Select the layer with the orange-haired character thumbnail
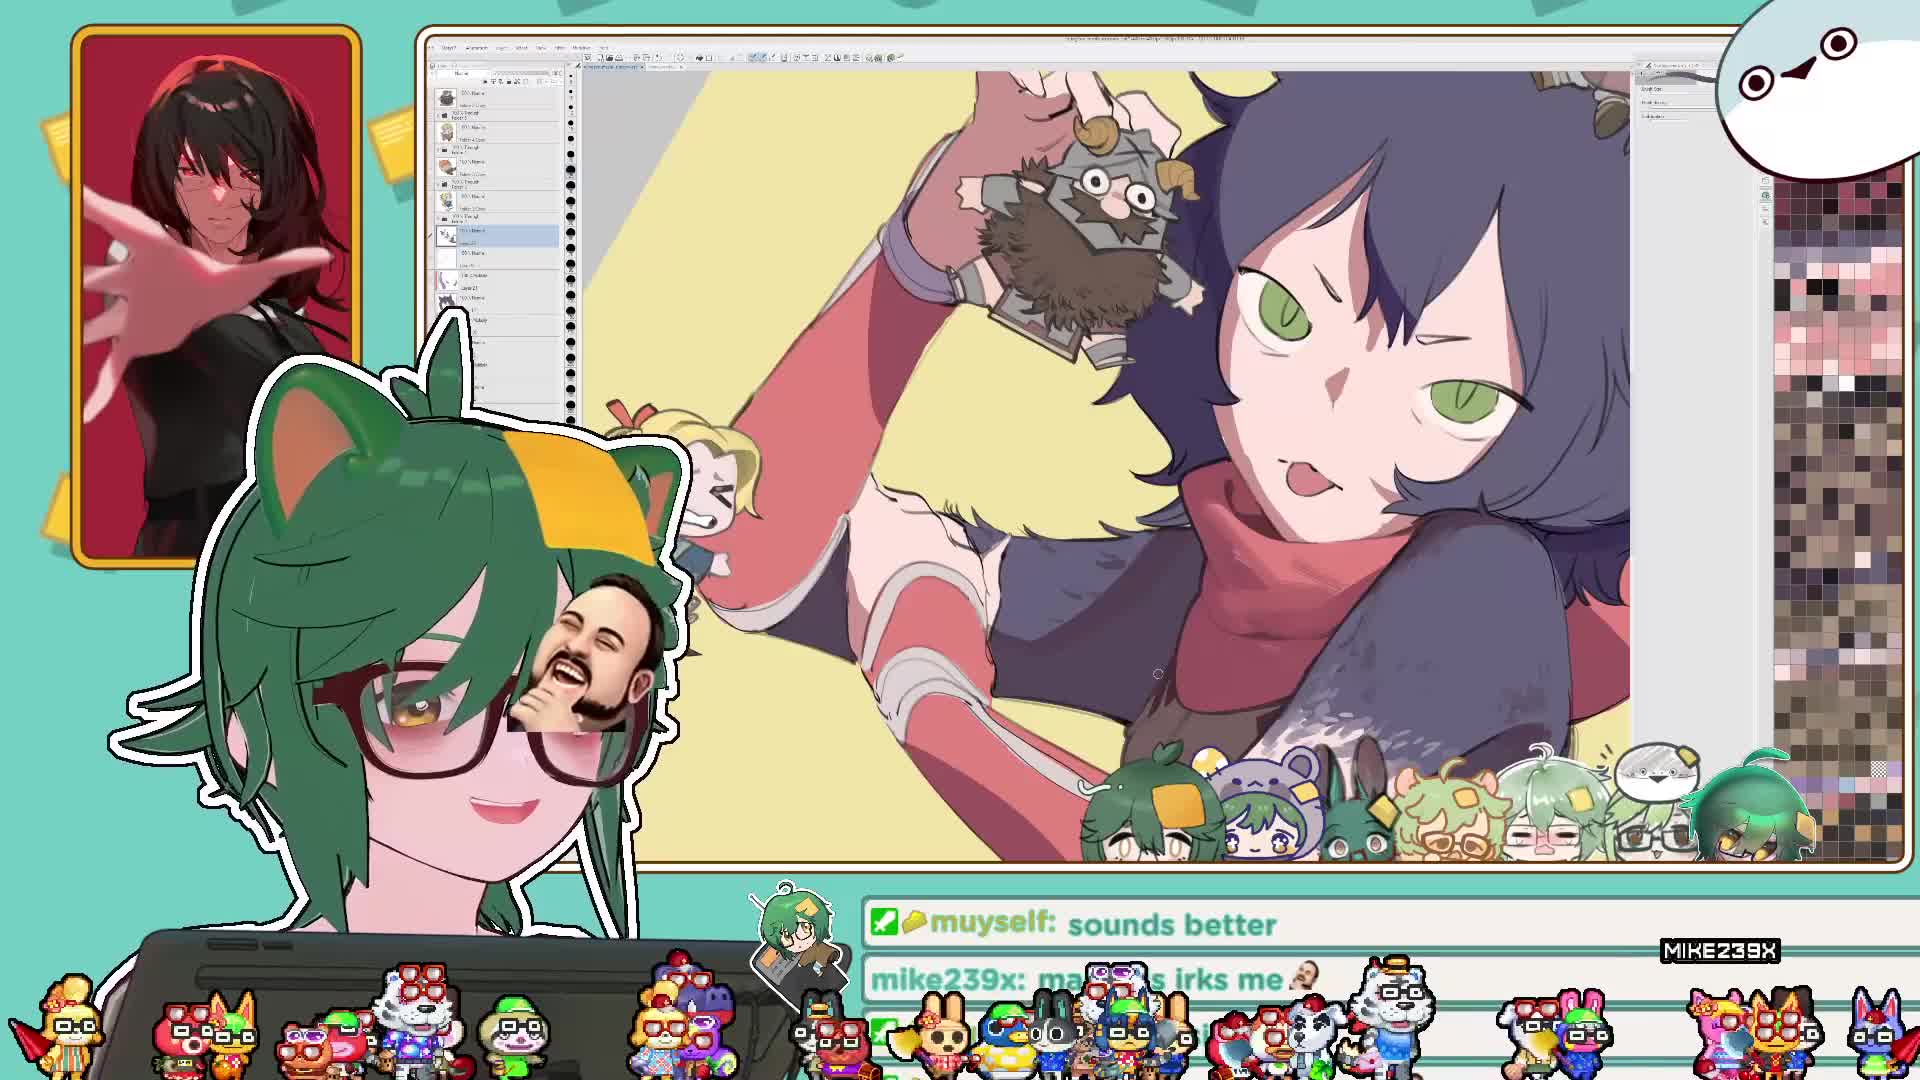Viewport: 1920px width, 1080px height. pos(498,167)
